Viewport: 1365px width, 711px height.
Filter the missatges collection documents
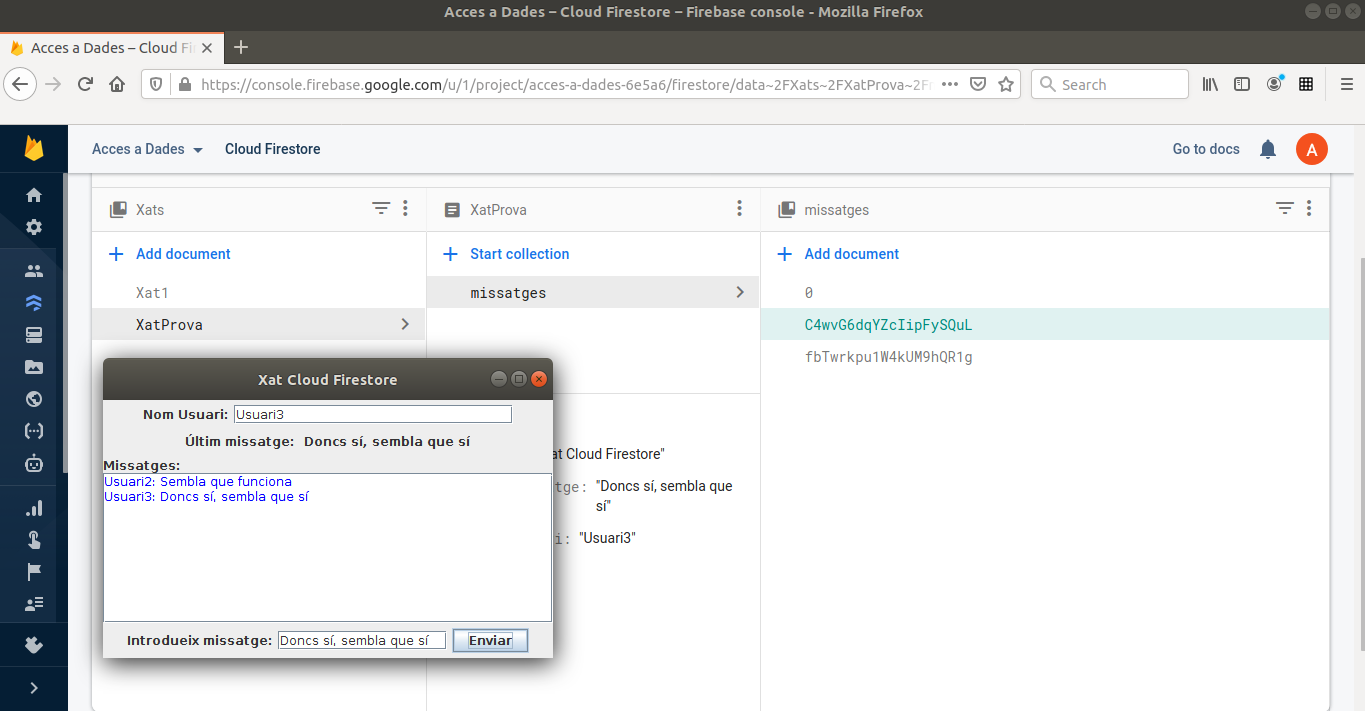(1285, 208)
